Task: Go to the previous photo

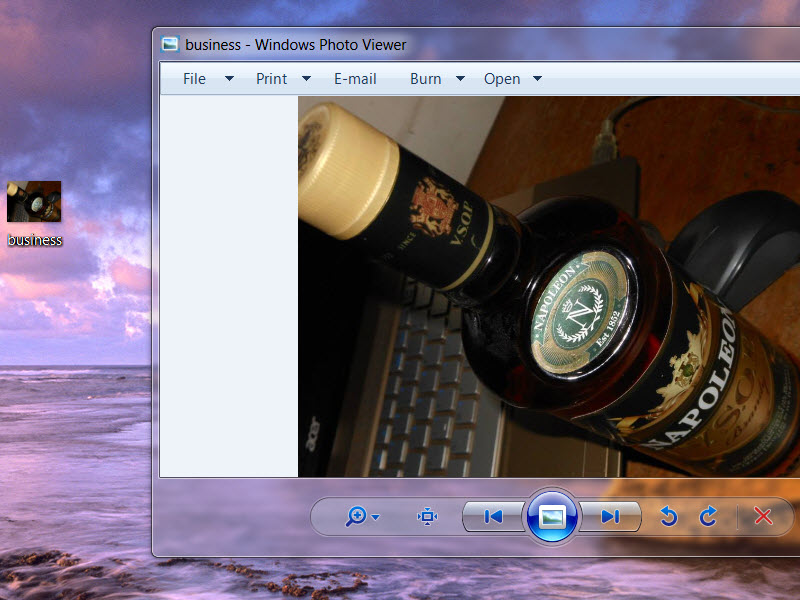Action: coord(493,517)
